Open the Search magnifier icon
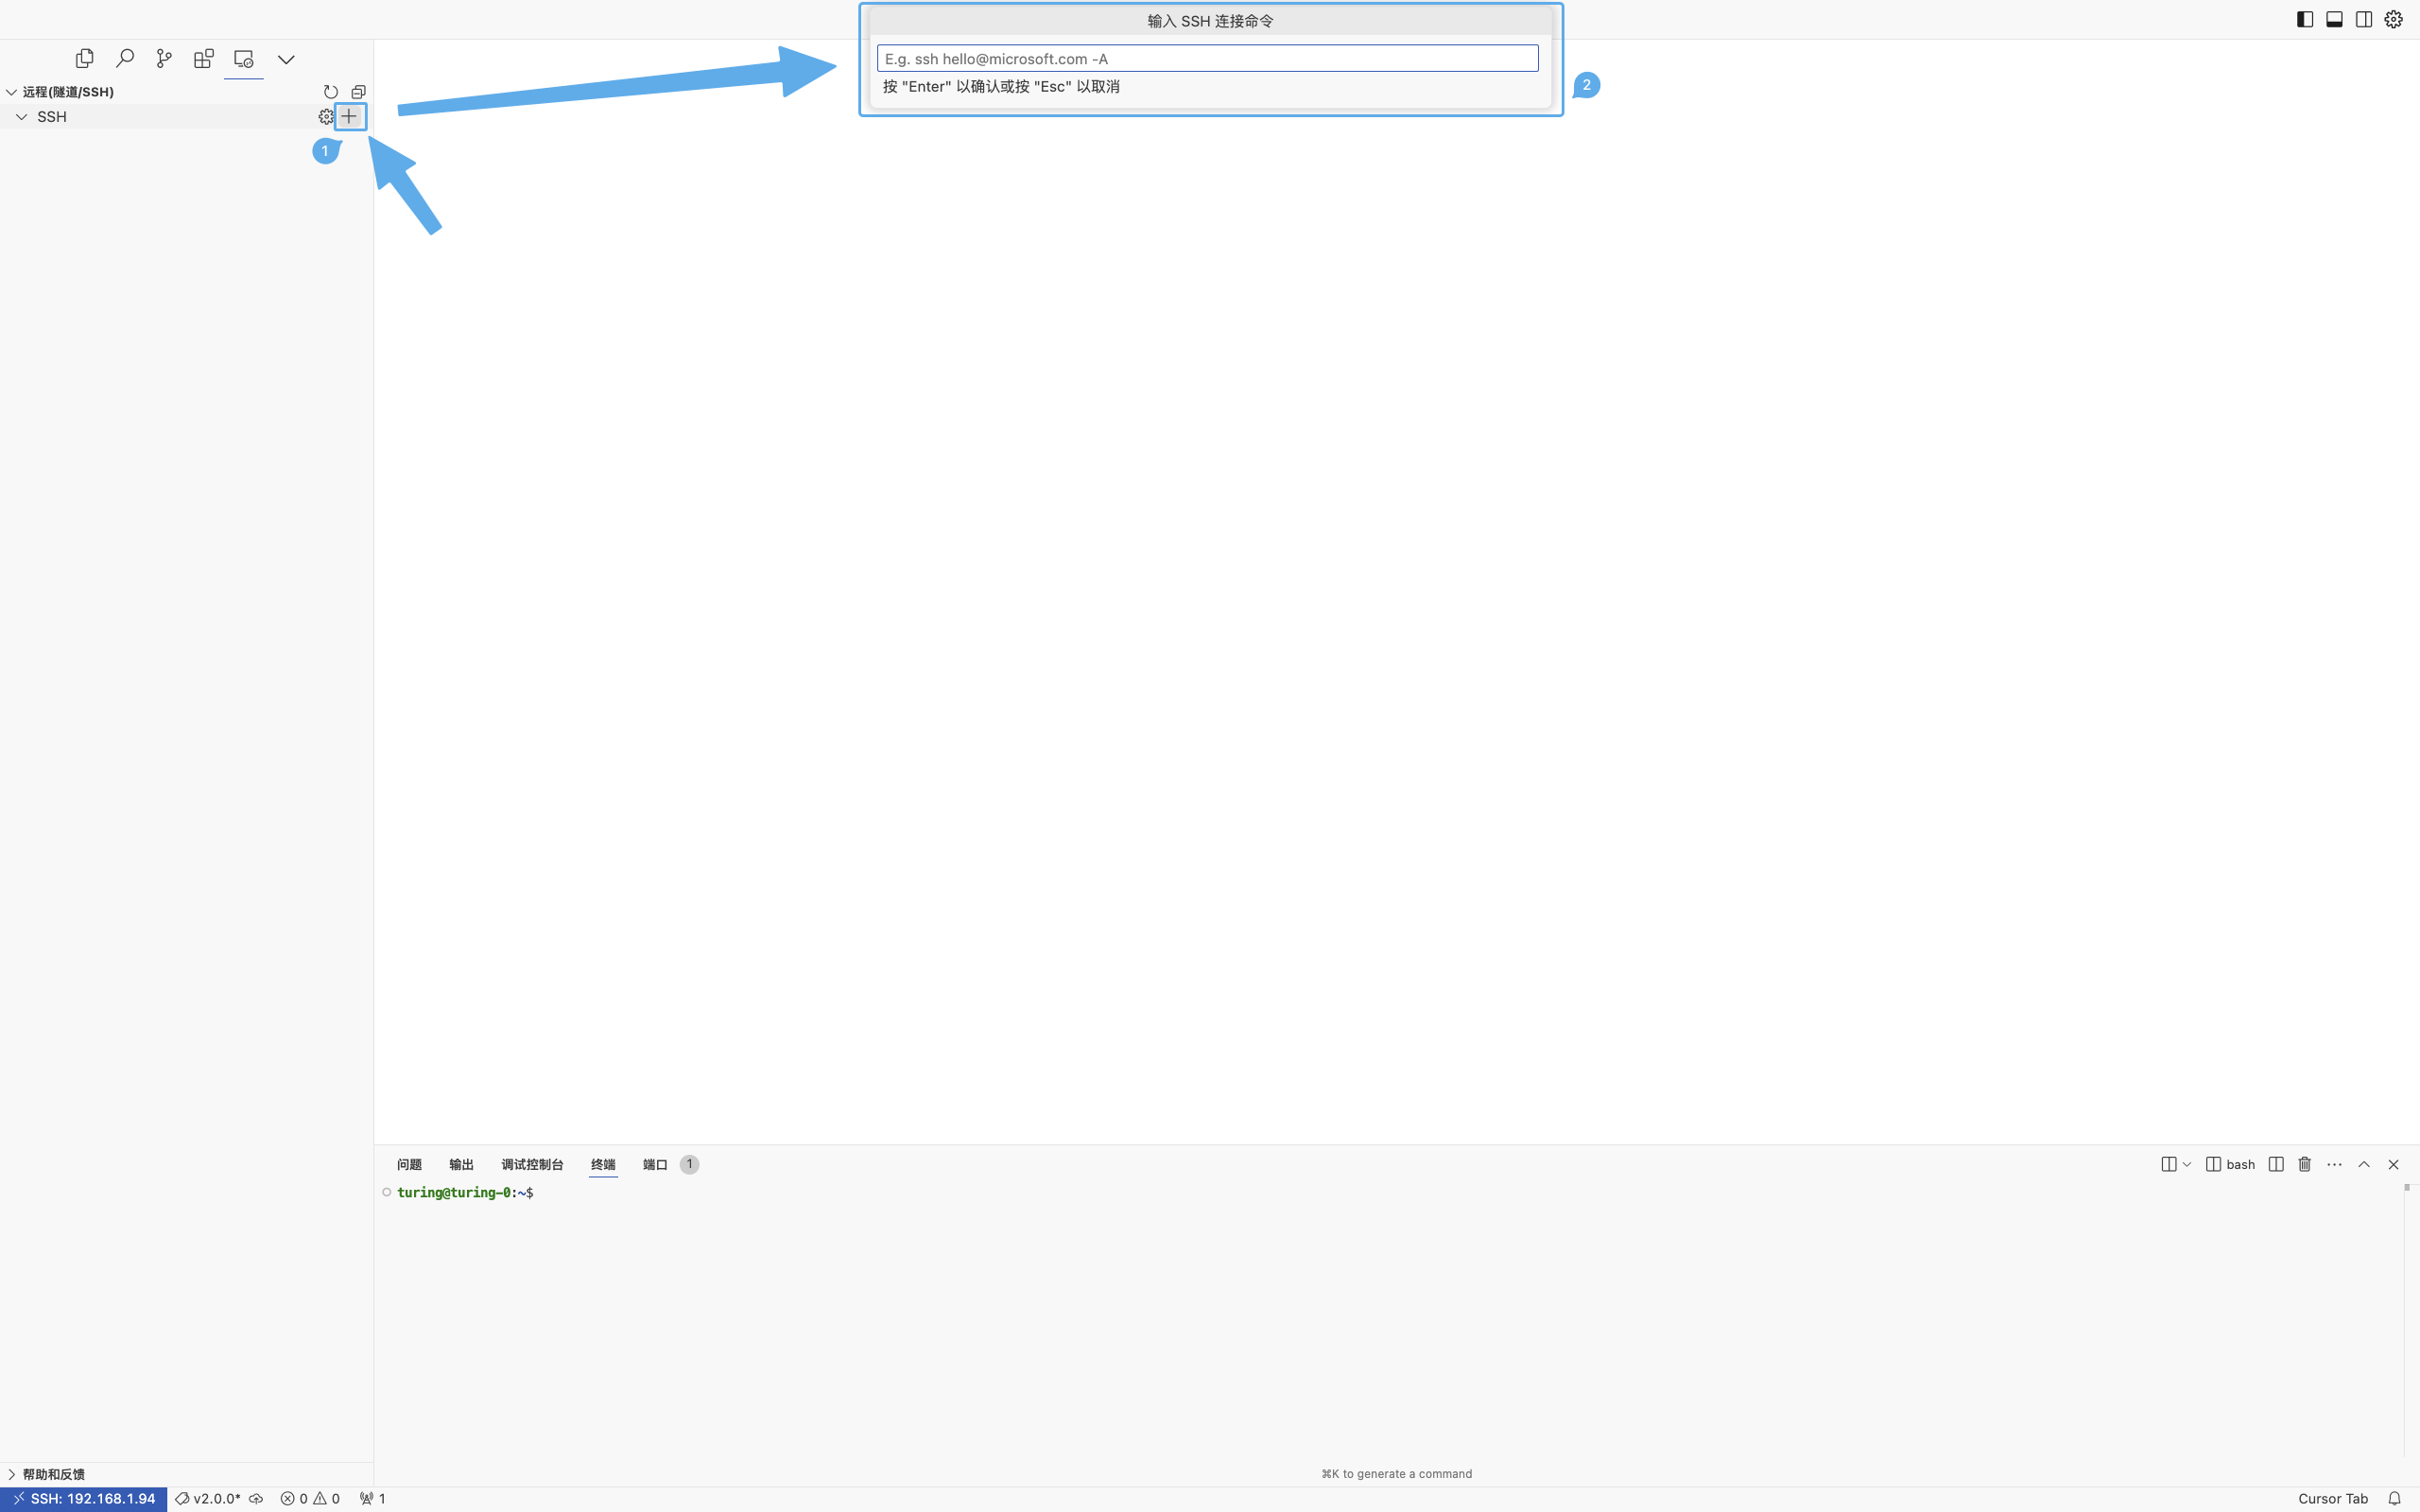Screen dimensions: 2420x1512 coord(125,59)
